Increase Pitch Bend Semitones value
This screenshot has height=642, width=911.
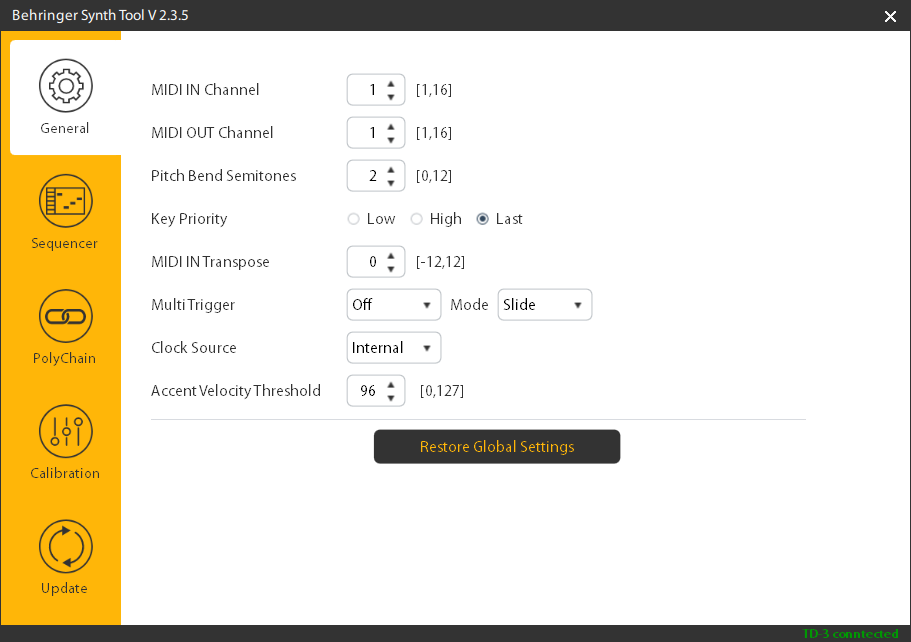tap(391, 169)
